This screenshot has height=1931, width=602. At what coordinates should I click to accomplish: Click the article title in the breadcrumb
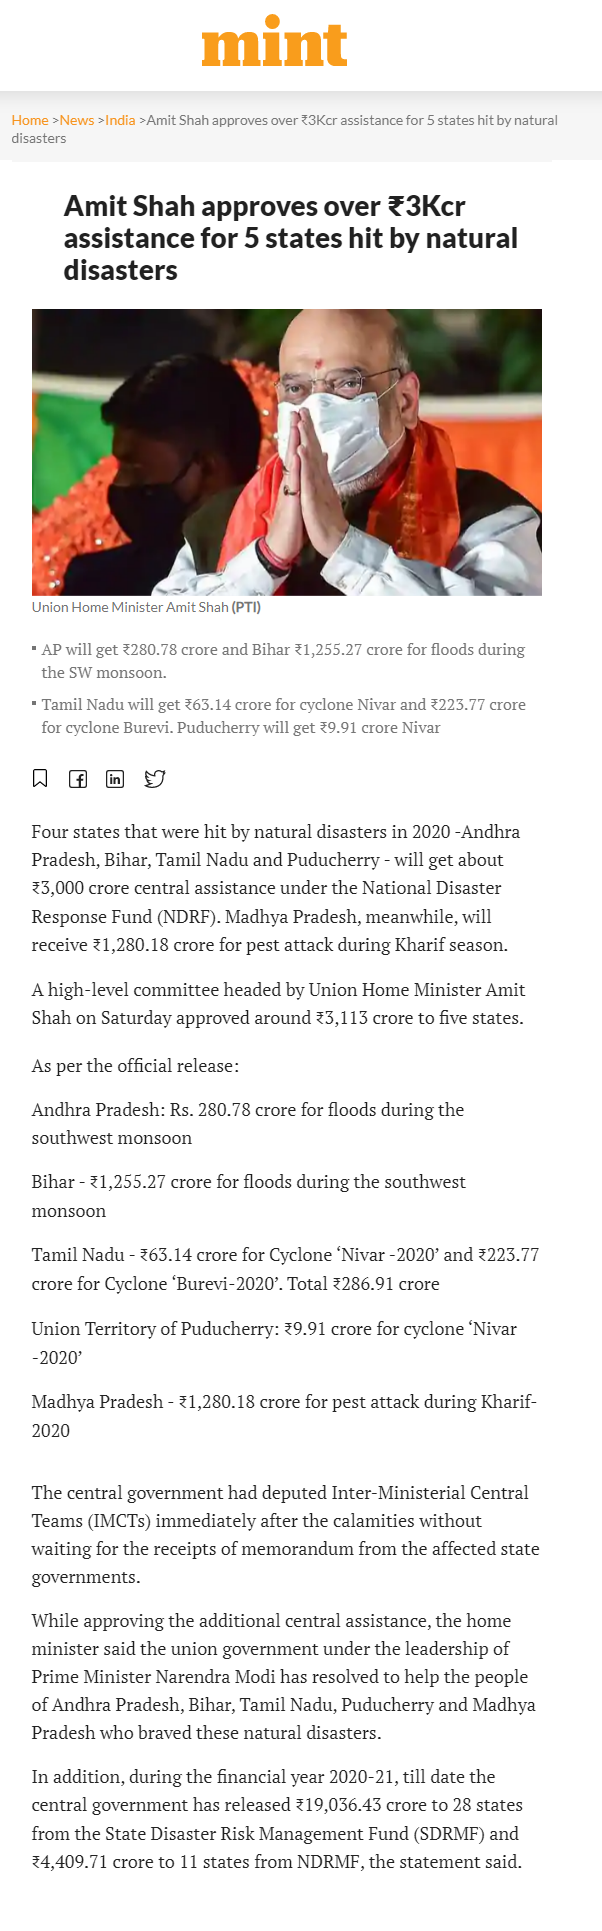click(x=352, y=120)
